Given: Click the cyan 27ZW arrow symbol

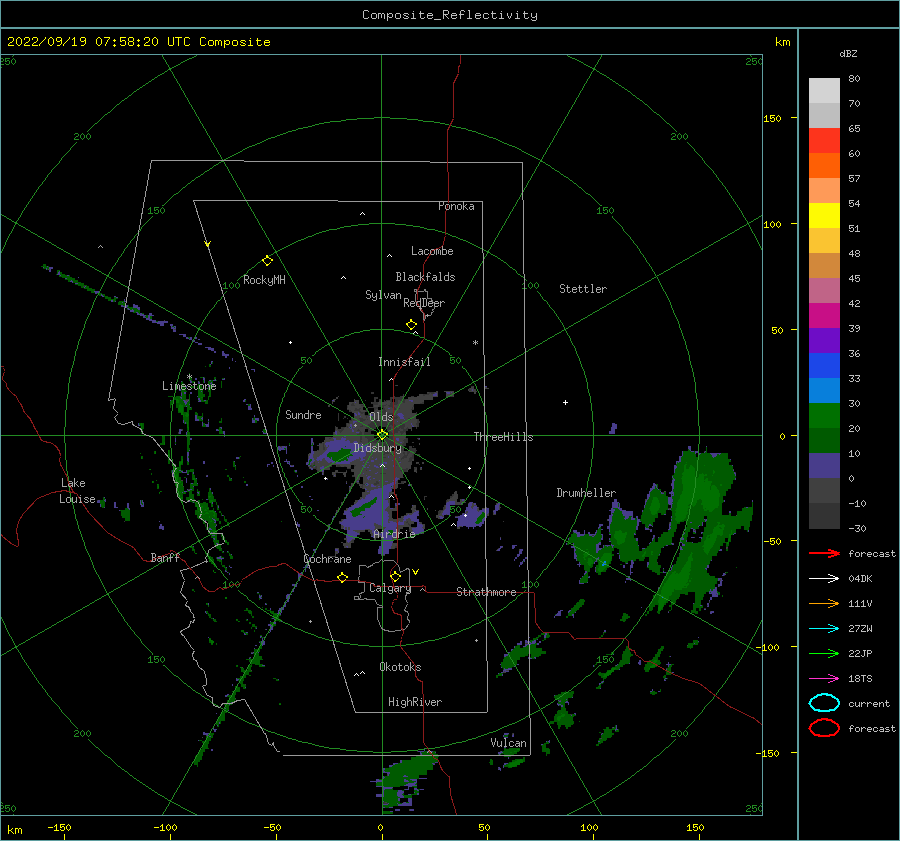Looking at the screenshot, I should click(x=824, y=629).
